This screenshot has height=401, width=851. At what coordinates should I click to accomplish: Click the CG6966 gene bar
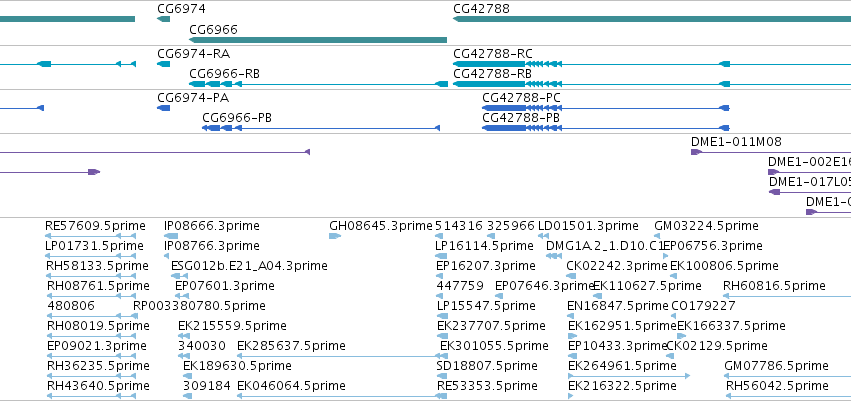[x=317, y=40]
